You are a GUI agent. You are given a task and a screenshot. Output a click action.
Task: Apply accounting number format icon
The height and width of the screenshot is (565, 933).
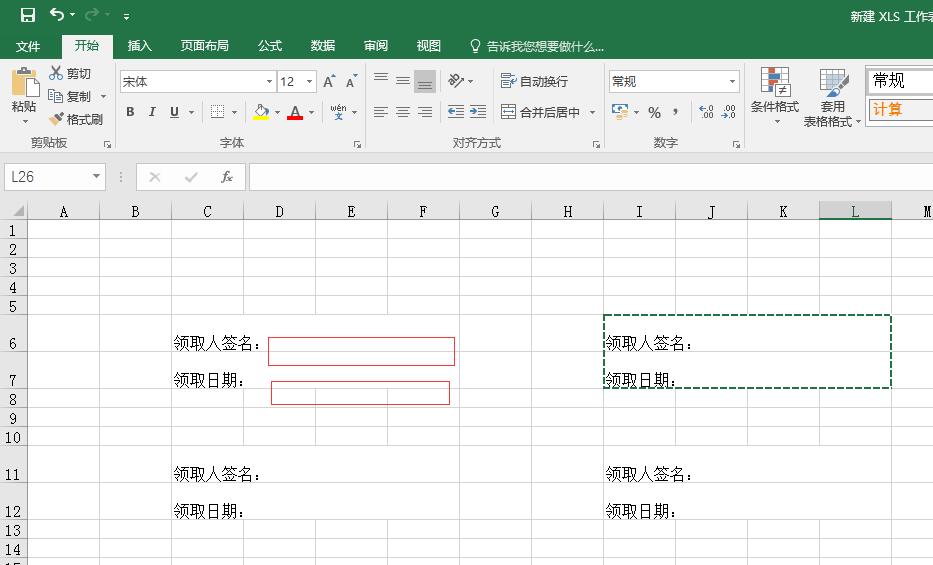pos(620,112)
